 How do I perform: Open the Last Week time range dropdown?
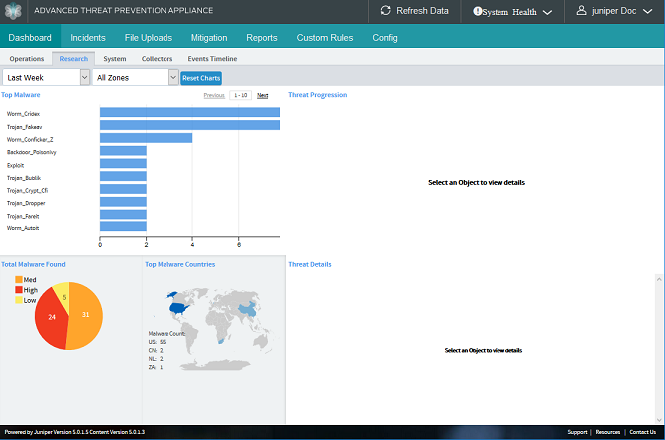tap(45, 77)
